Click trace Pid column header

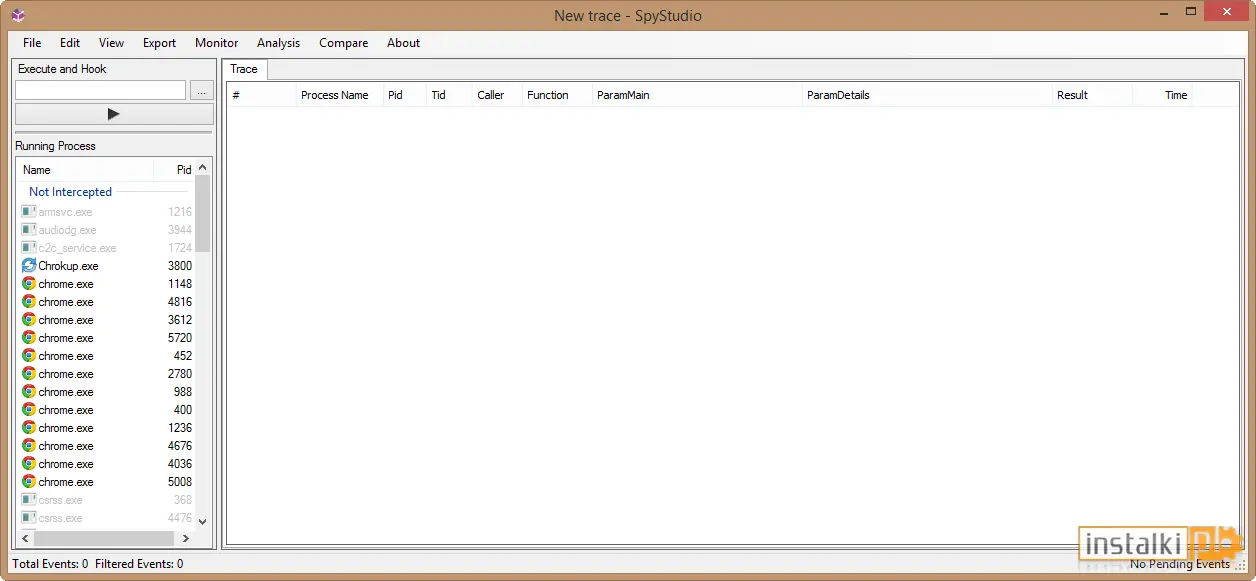(x=405, y=95)
